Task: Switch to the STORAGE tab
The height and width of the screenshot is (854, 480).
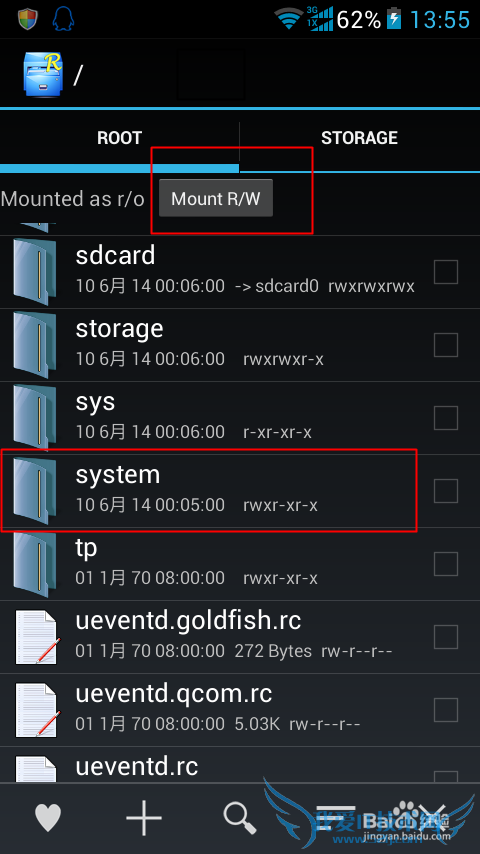Action: coord(360,138)
